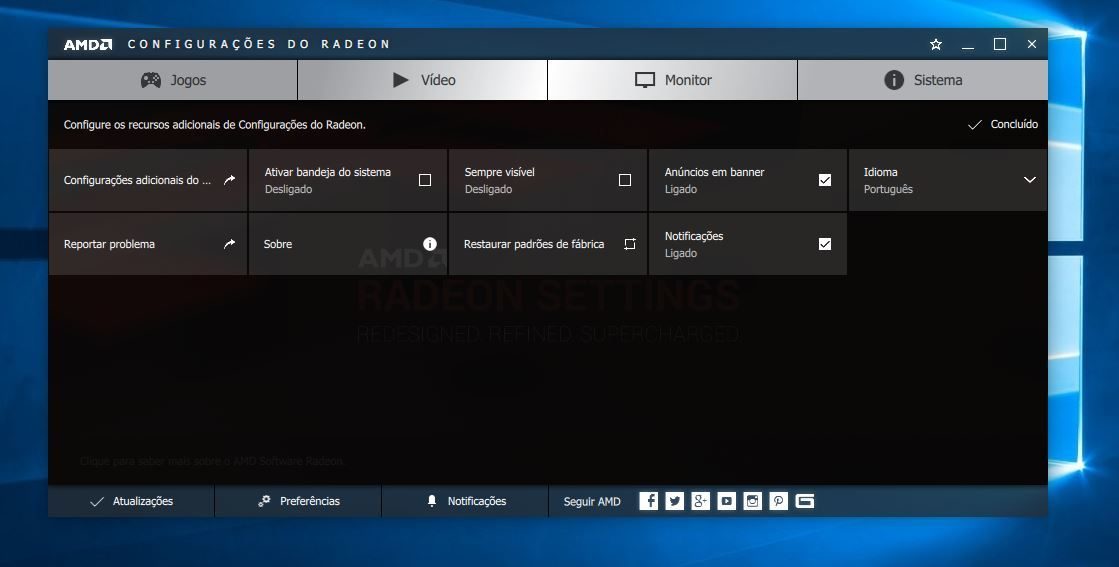Click the AMD logo in title bar
The height and width of the screenshot is (567, 1119).
88,44
